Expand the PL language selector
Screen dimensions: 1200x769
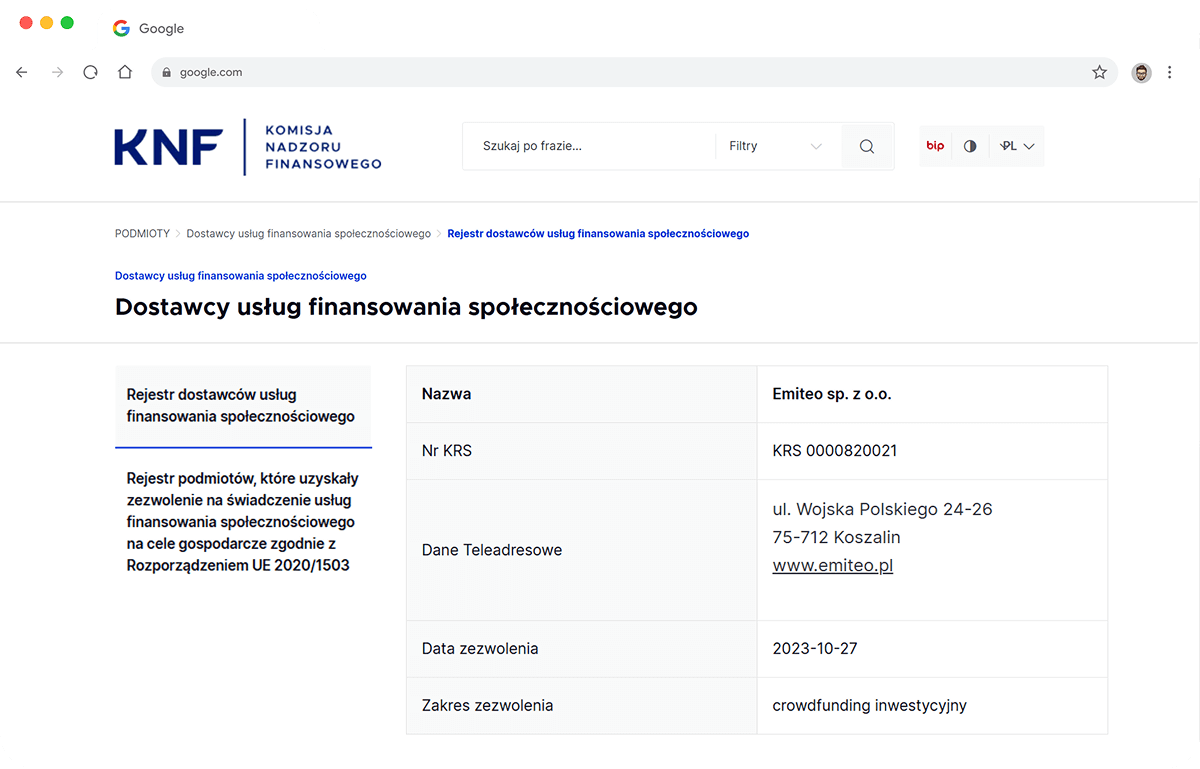tap(1015, 145)
